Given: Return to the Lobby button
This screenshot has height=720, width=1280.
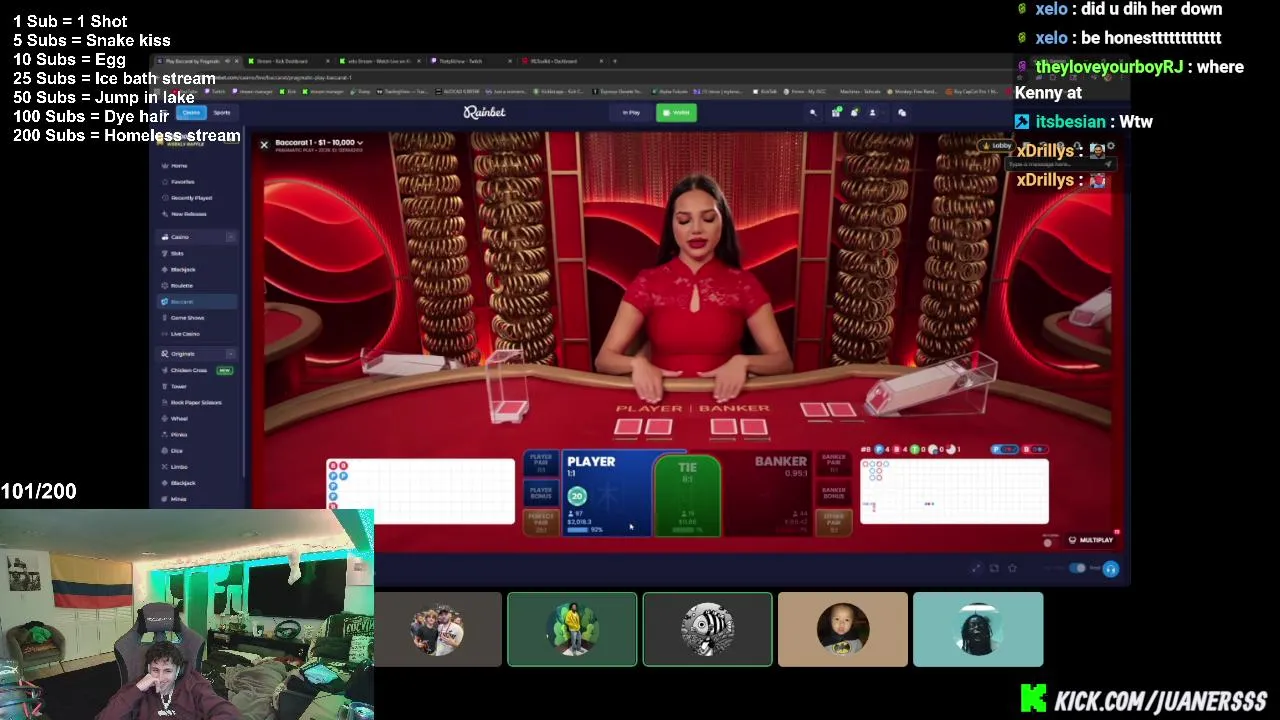Looking at the screenshot, I should pos(997,146).
